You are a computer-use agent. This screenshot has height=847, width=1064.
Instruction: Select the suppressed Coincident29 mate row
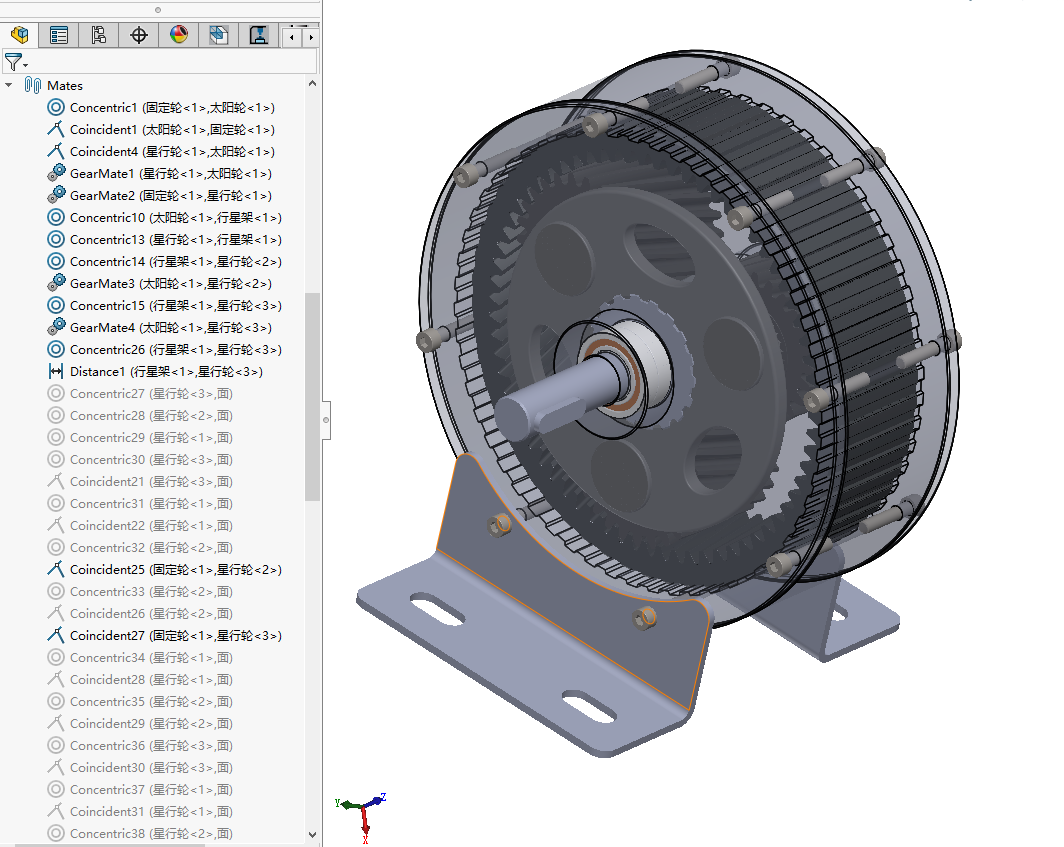(140, 723)
